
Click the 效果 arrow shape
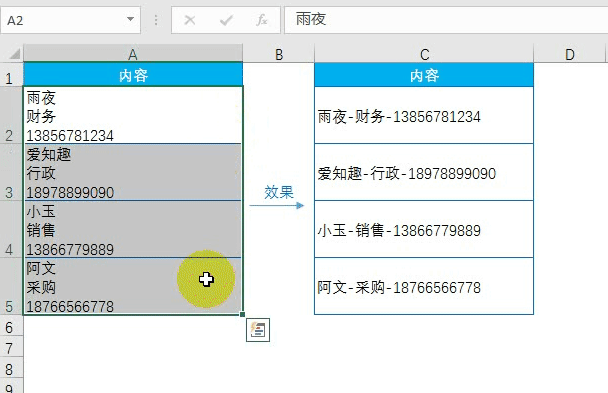point(277,205)
